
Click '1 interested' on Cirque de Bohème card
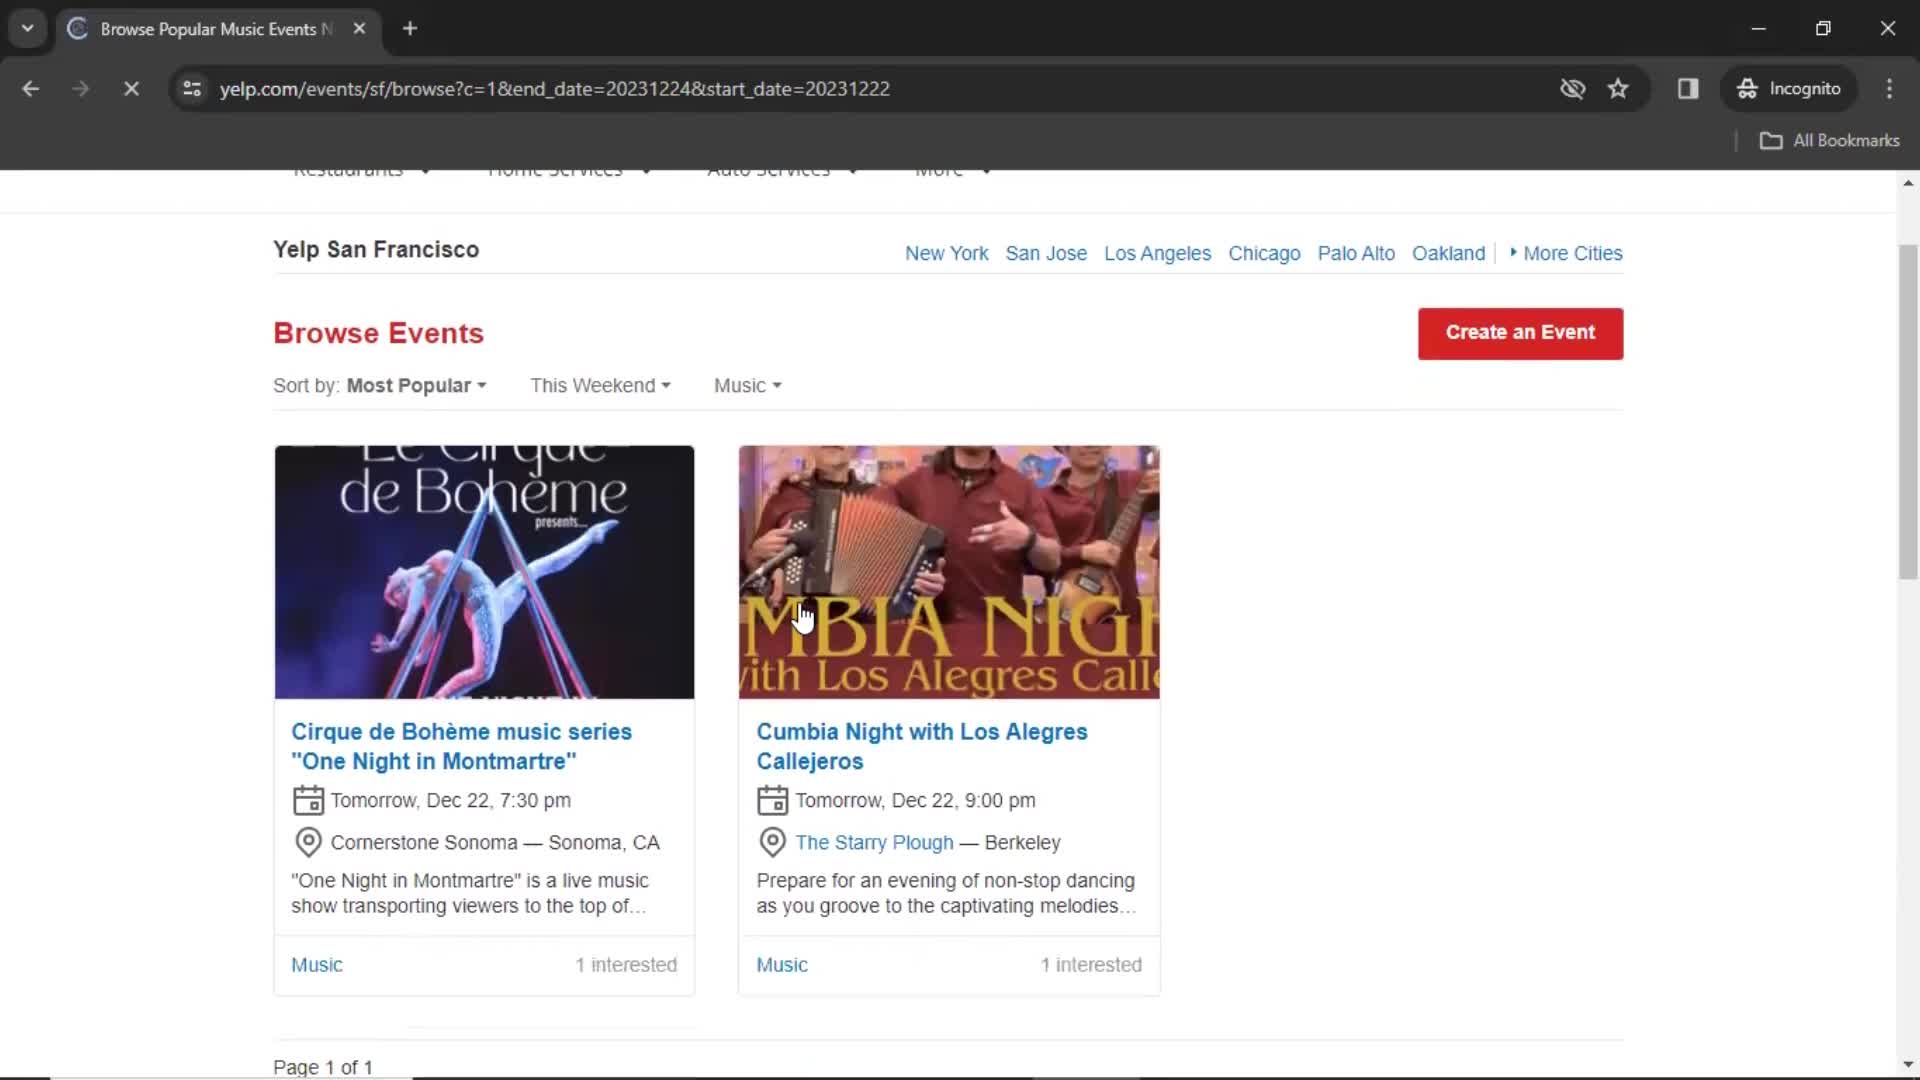(626, 965)
